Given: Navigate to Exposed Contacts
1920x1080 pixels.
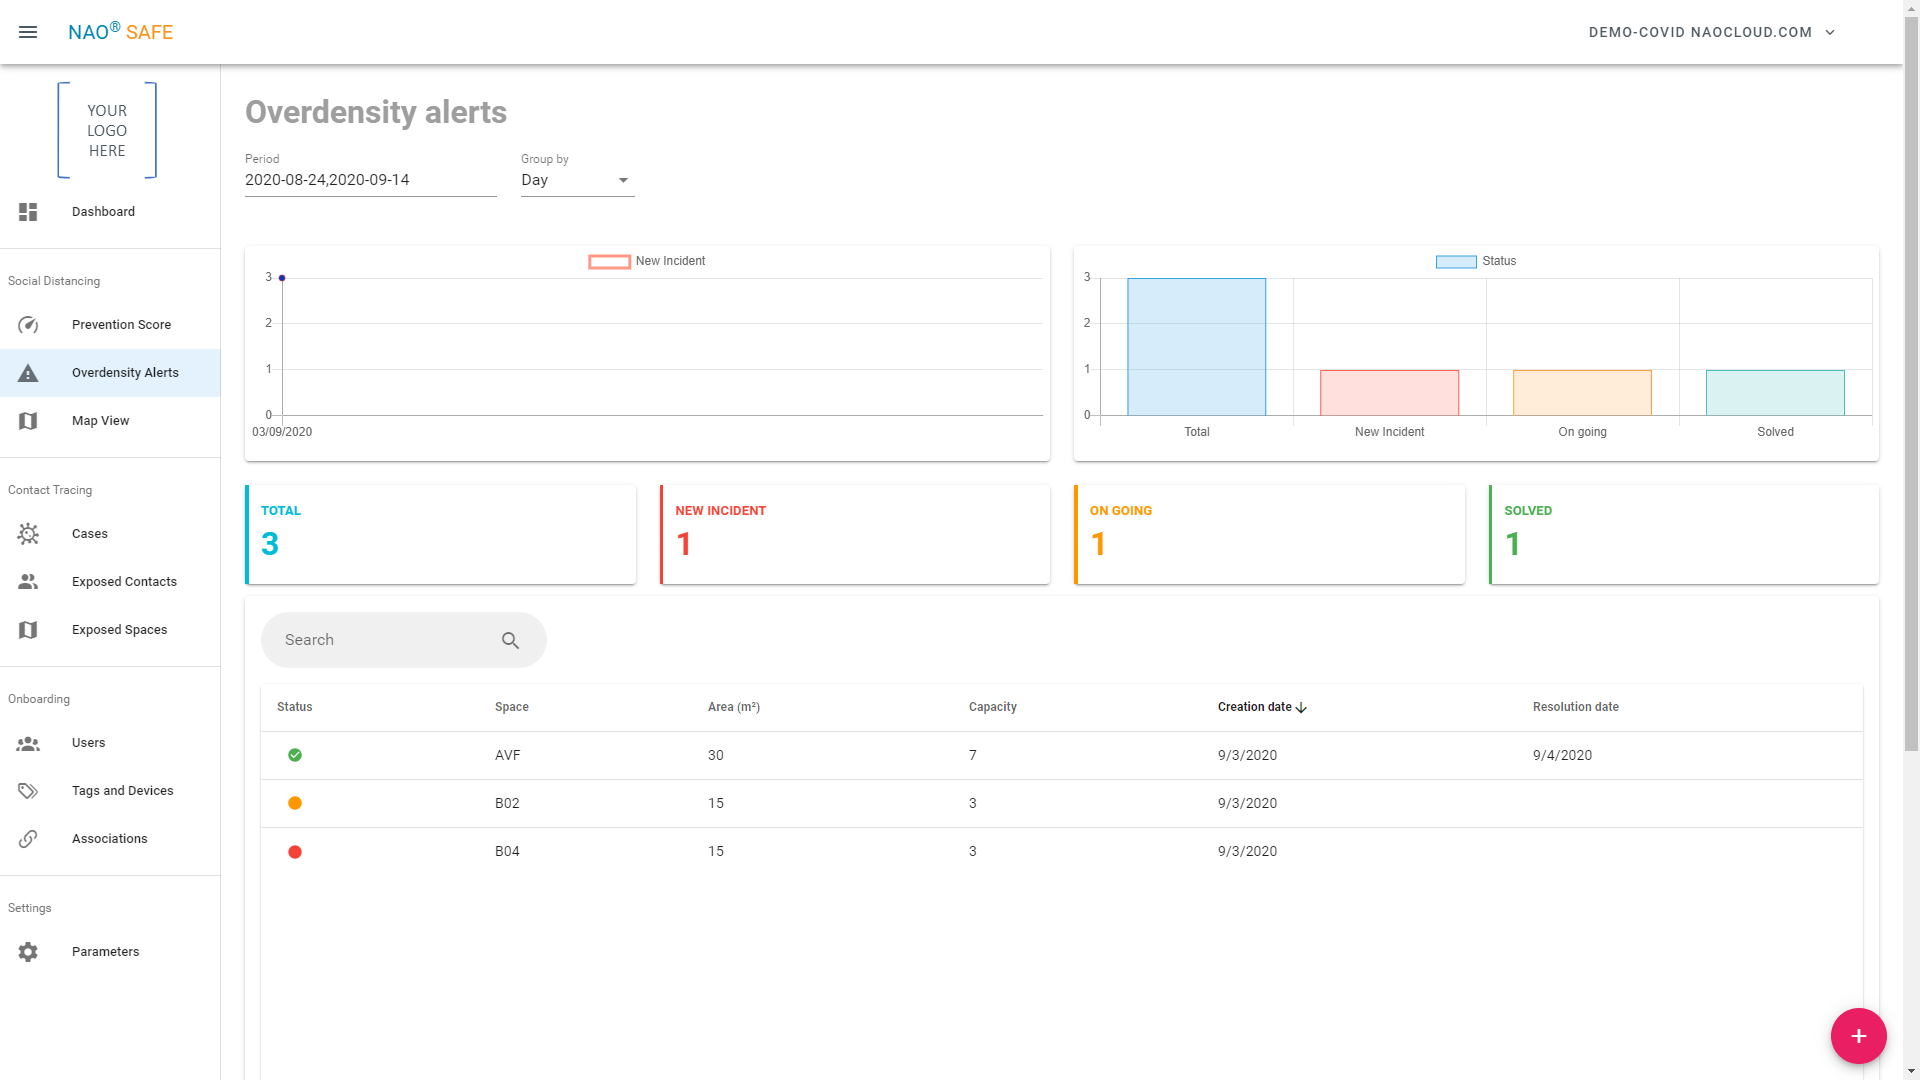Looking at the screenshot, I should tap(110, 582).
